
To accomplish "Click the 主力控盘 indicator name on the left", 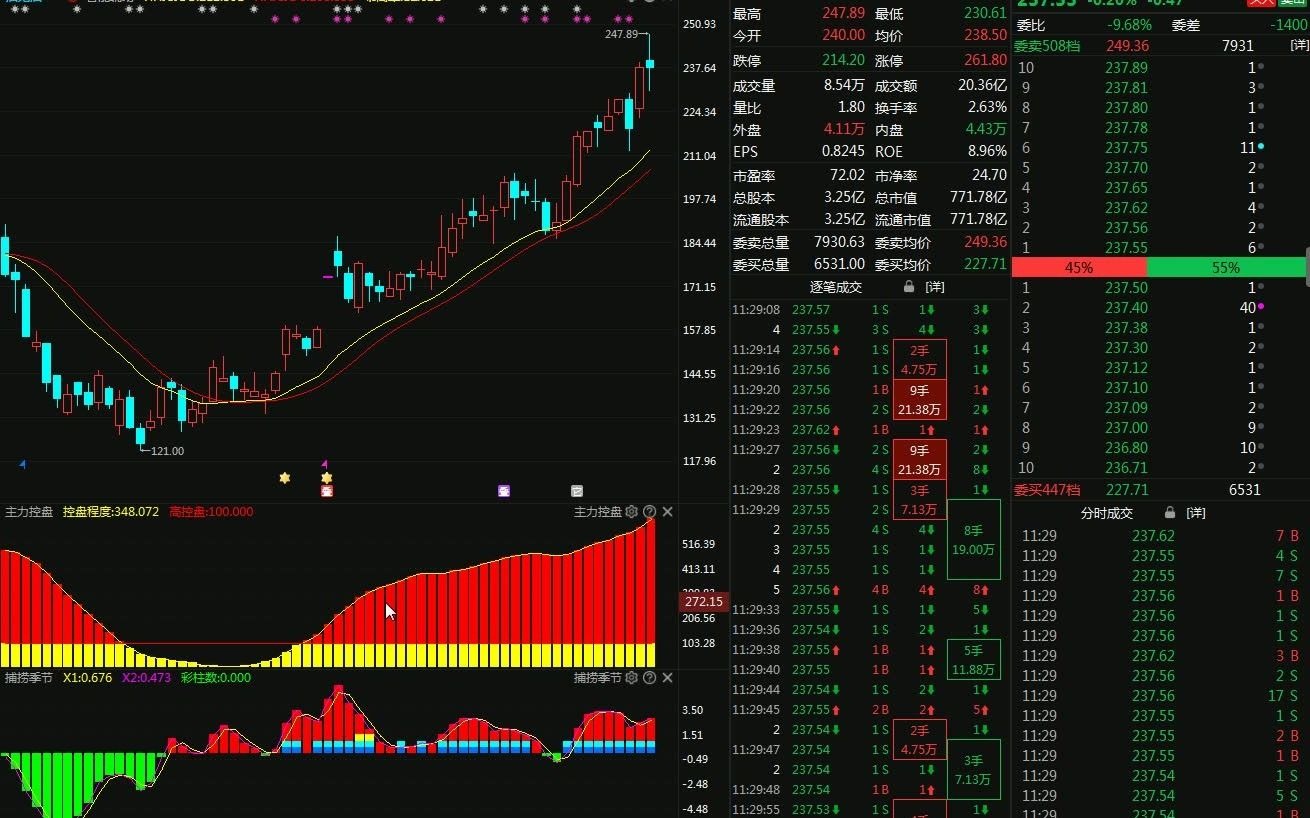I will click(29, 512).
